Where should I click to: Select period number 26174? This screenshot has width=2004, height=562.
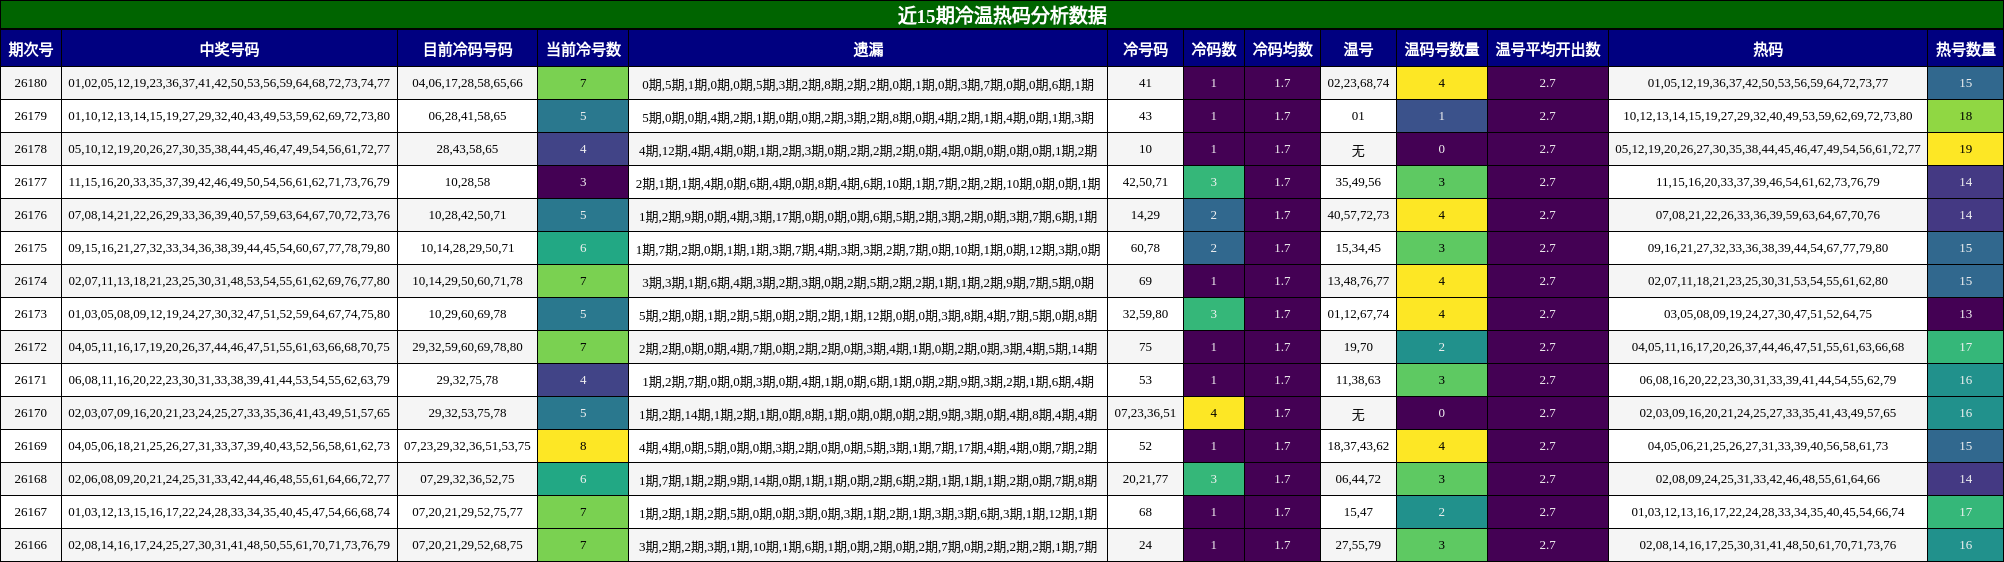pyautogui.click(x=31, y=281)
